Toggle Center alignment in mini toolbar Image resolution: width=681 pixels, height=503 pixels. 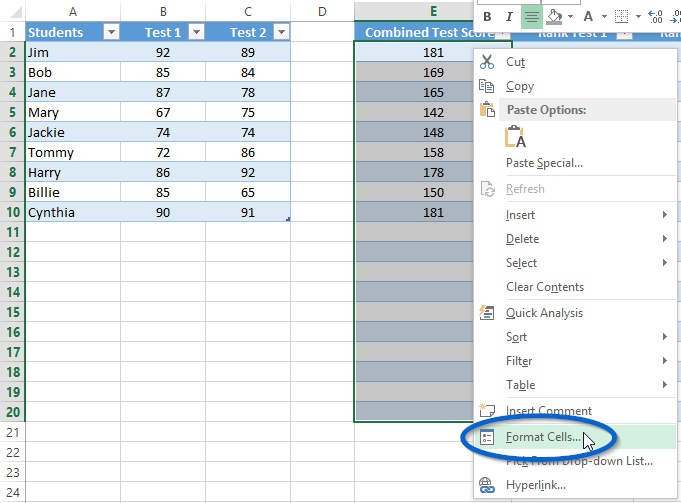tap(532, 17)
